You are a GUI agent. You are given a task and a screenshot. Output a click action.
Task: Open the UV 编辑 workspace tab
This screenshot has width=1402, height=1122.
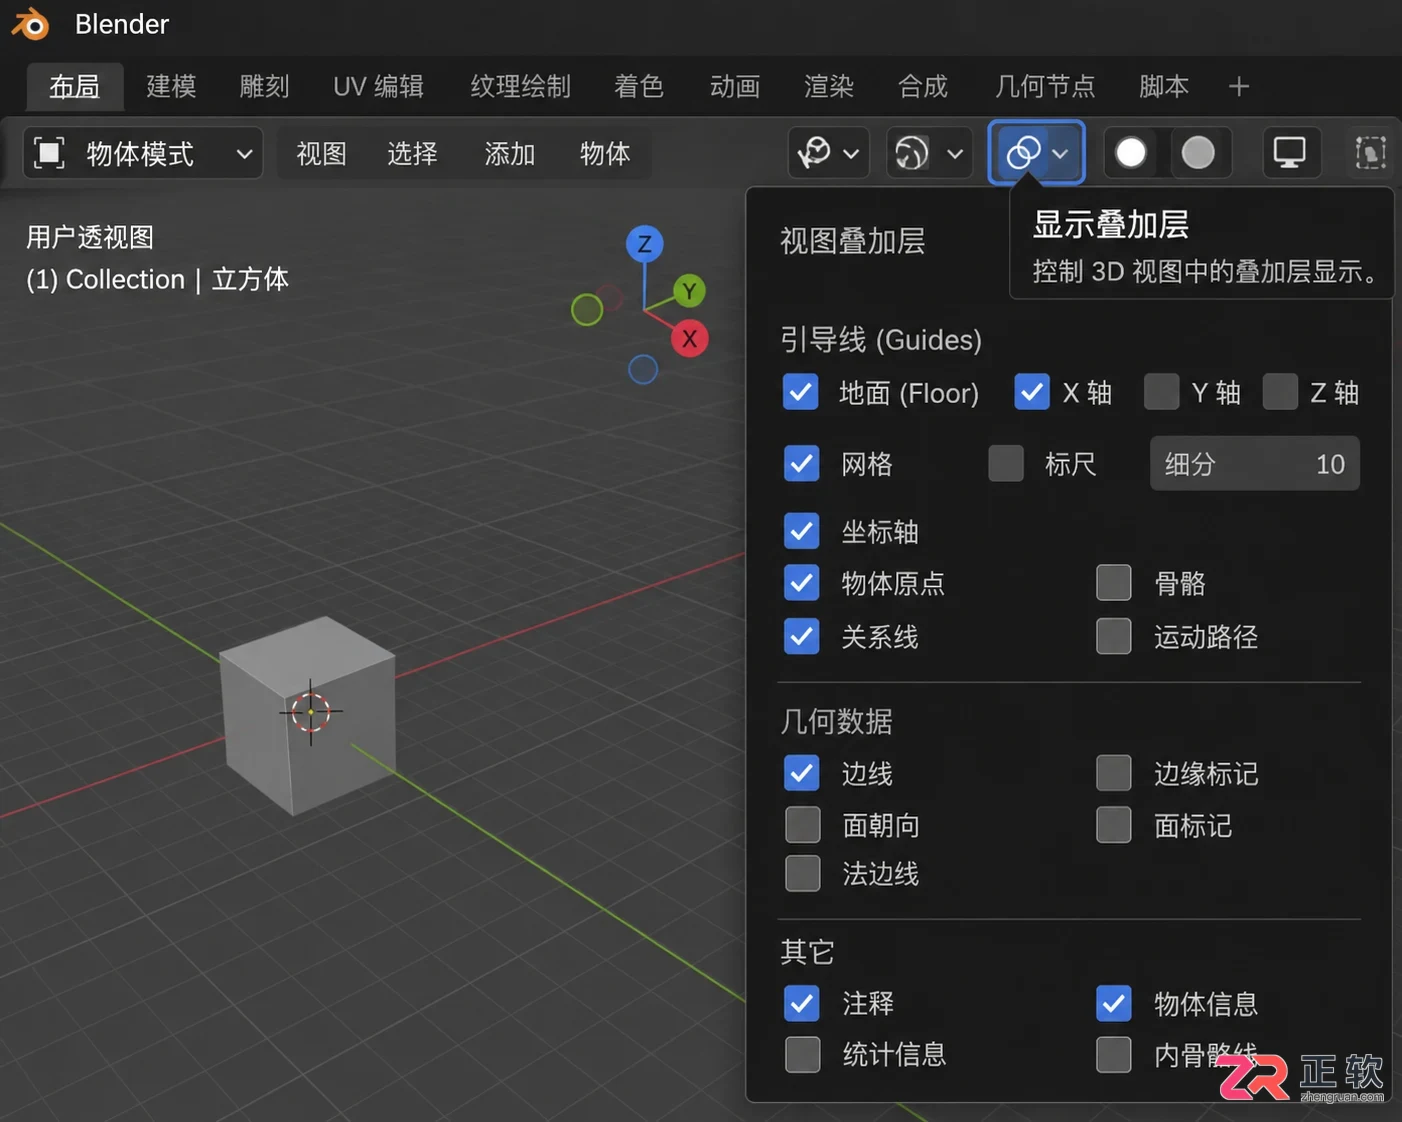pyautogui.click(x=378, y=87)
